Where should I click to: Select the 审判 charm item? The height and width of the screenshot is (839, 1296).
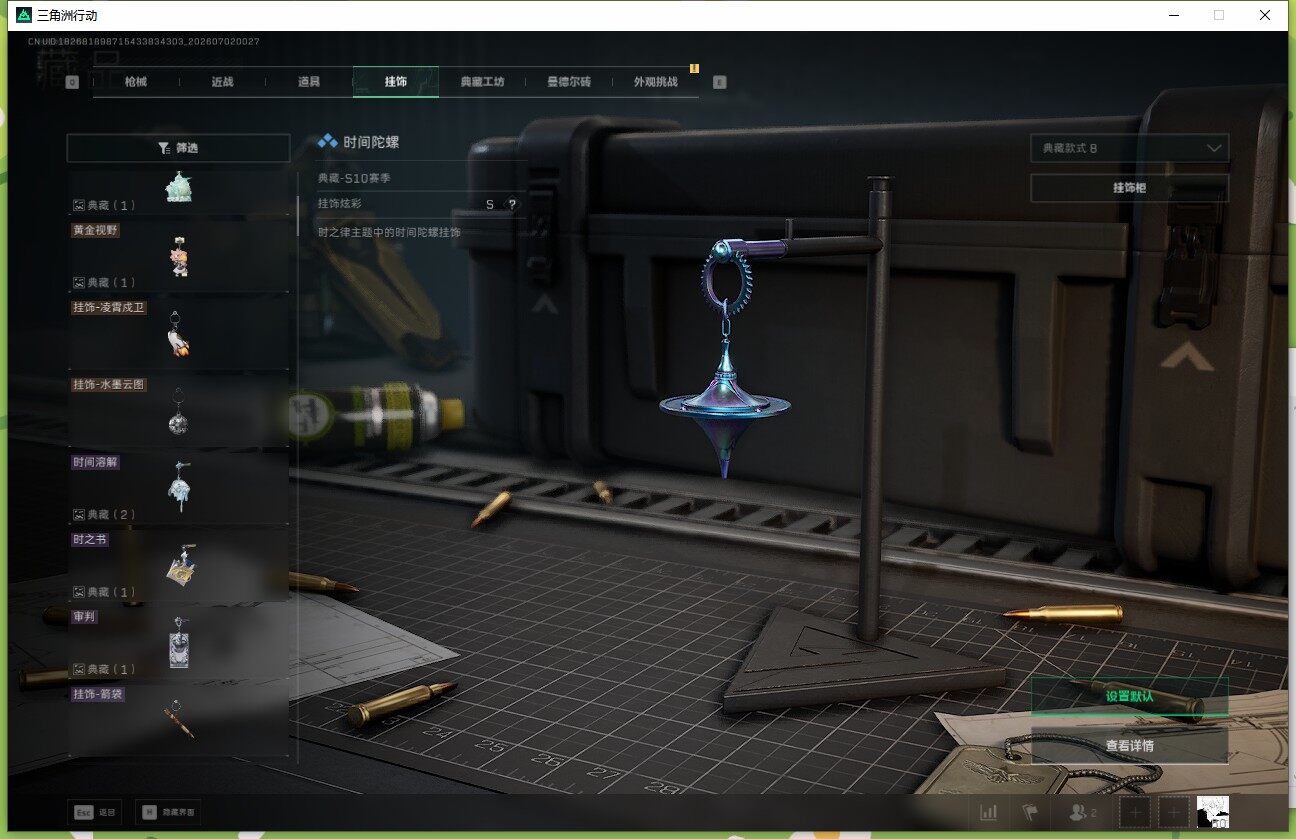(x=178, y=642)
